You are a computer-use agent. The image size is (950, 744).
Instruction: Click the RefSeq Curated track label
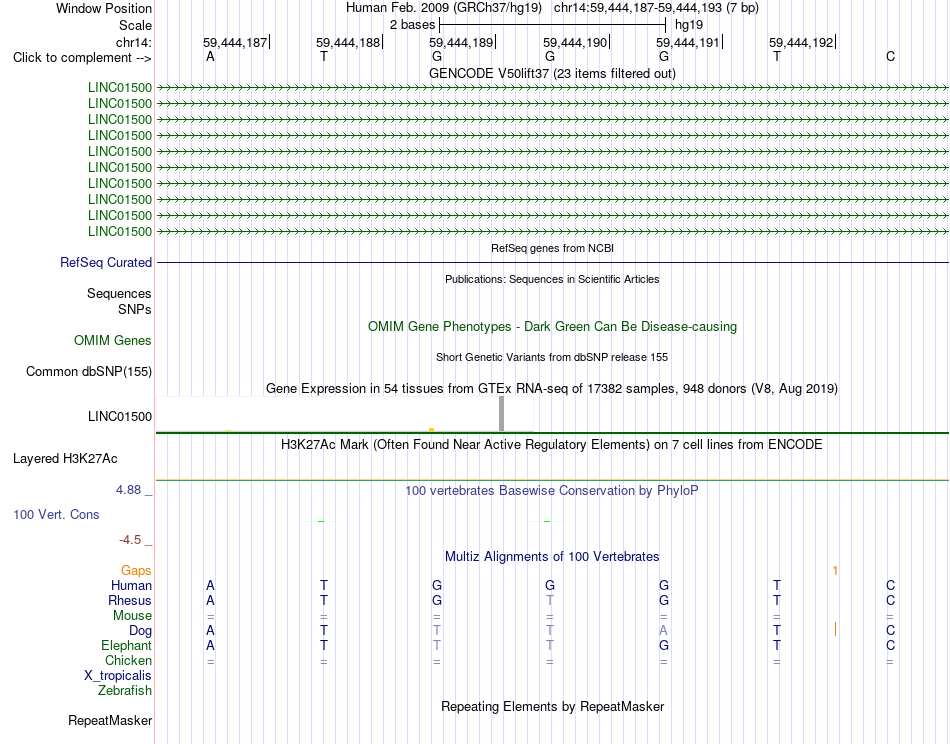tap(105, 262)
